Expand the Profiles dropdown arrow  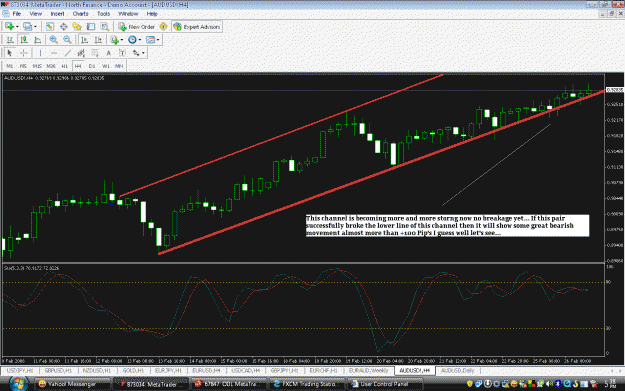[35, 27]
